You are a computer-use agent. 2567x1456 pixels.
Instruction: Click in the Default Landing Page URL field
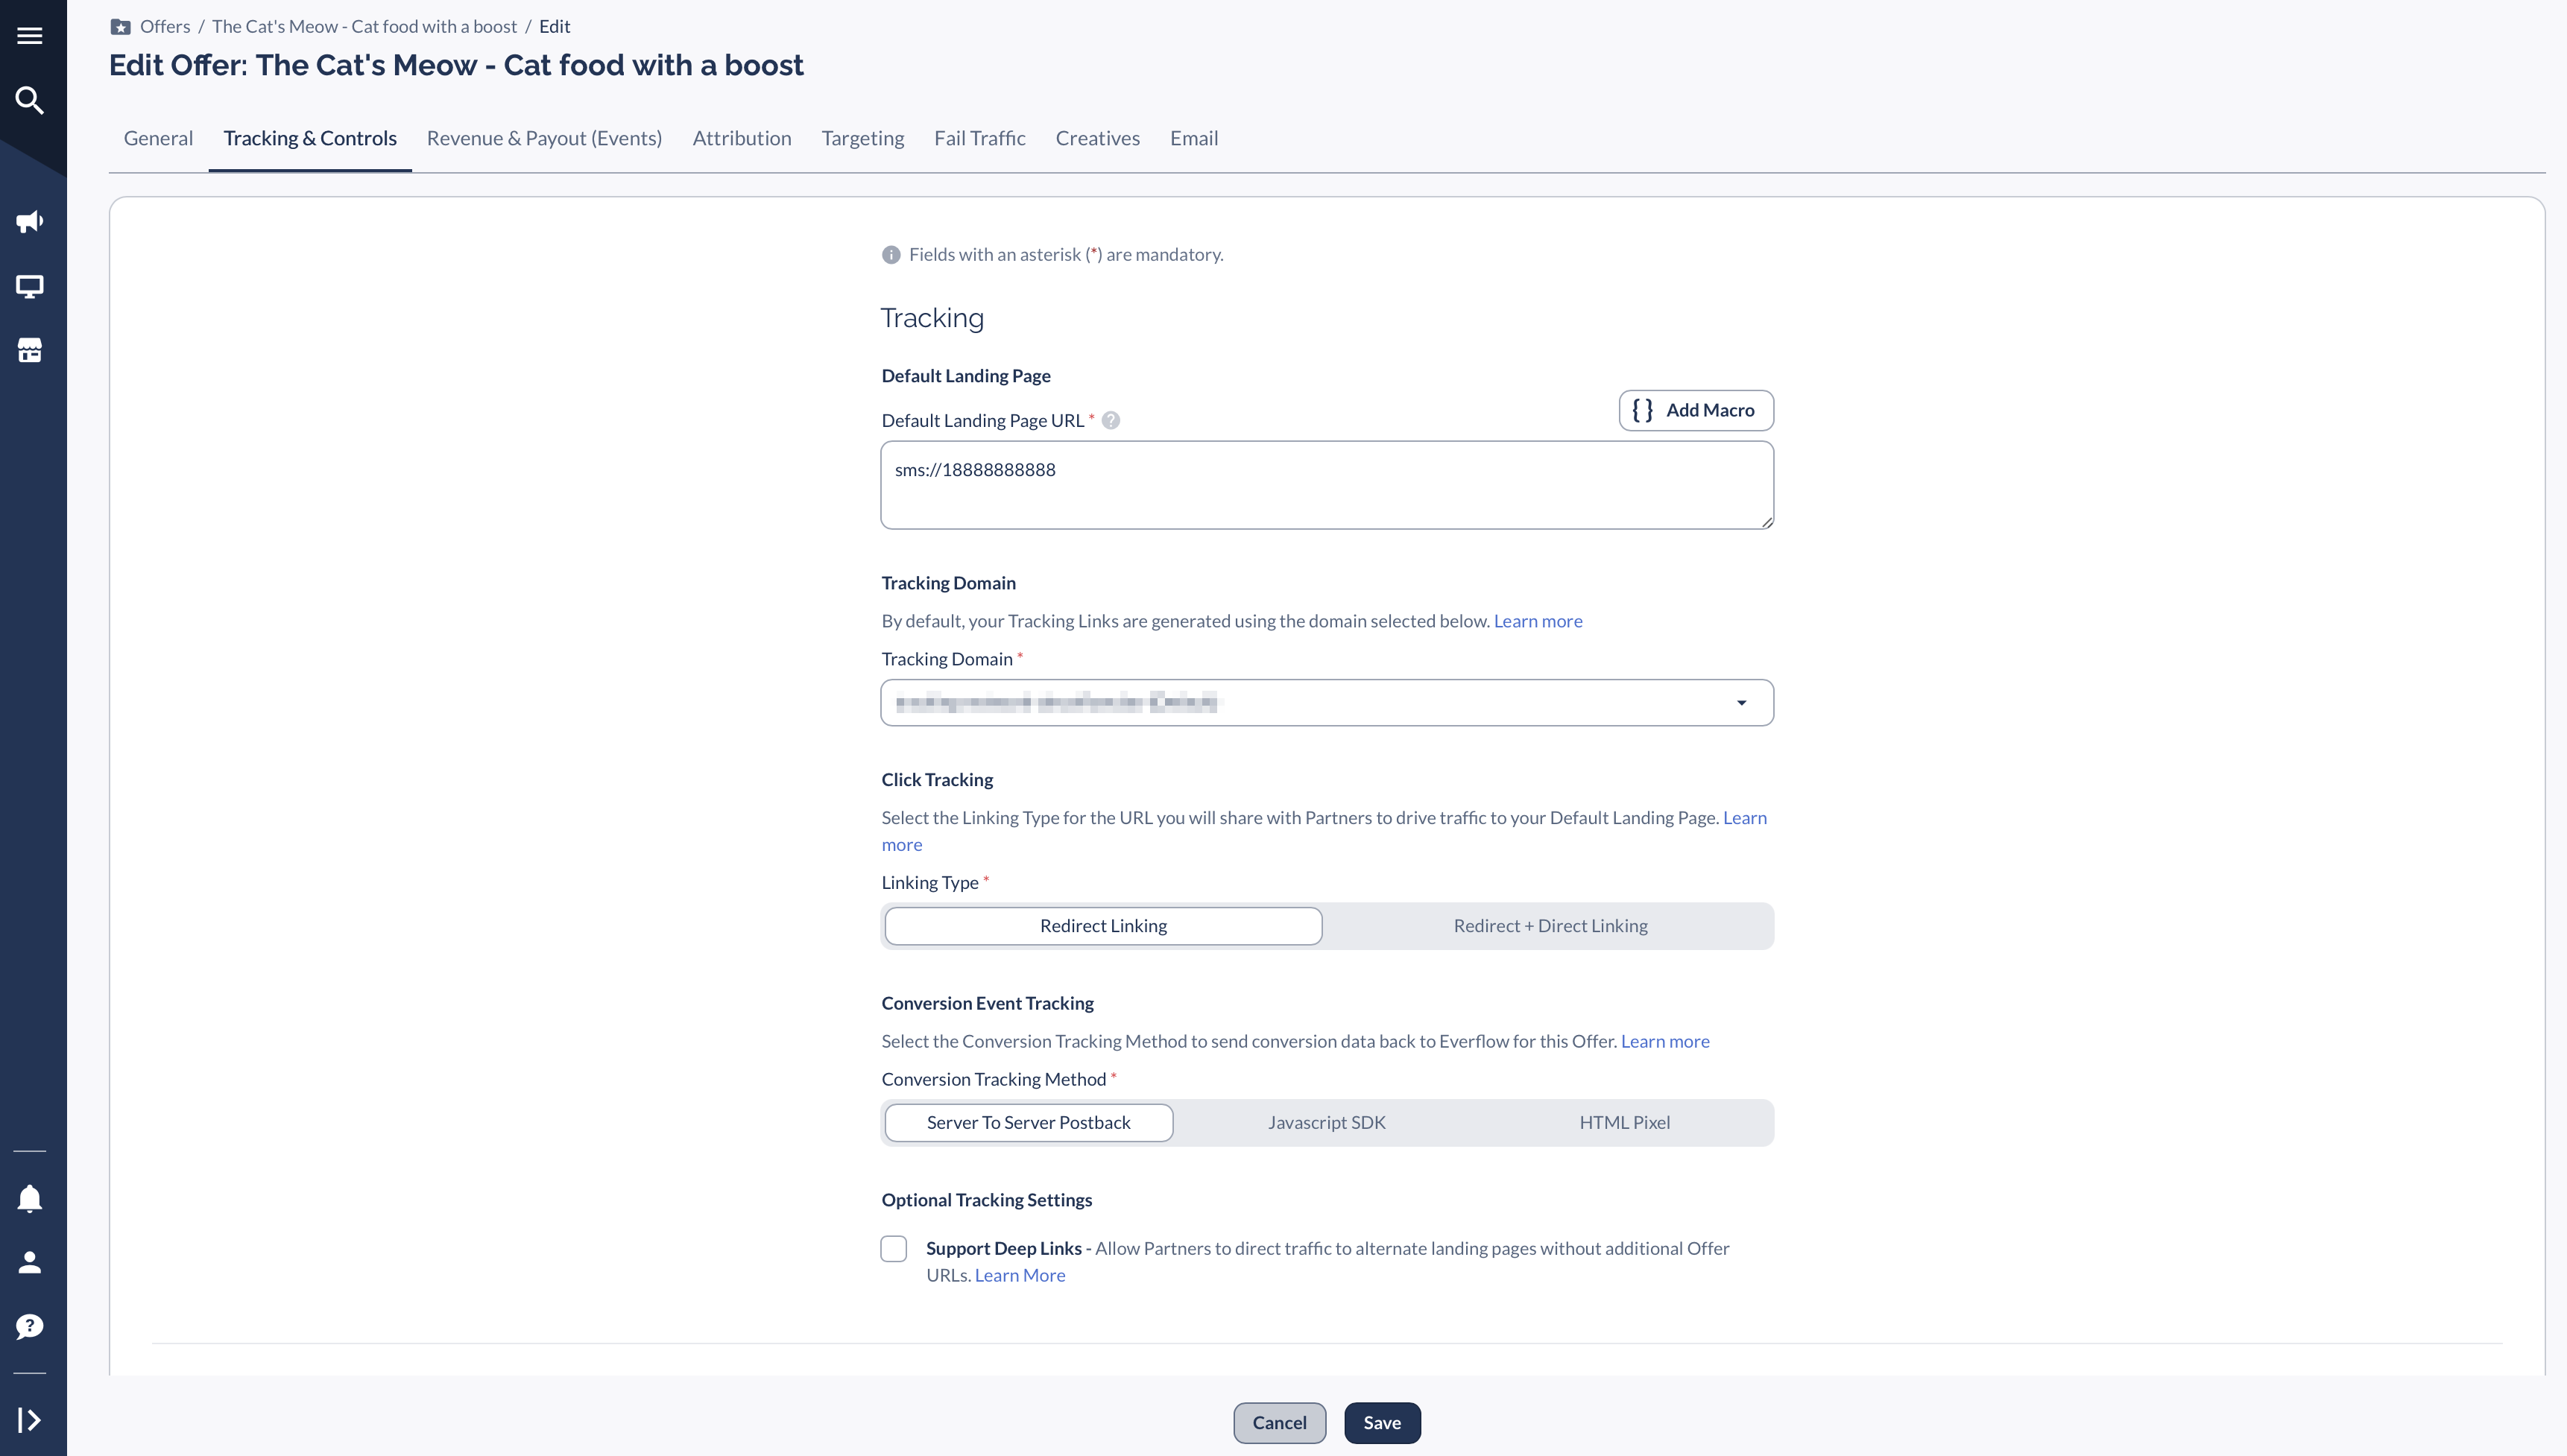point(1327,485)
